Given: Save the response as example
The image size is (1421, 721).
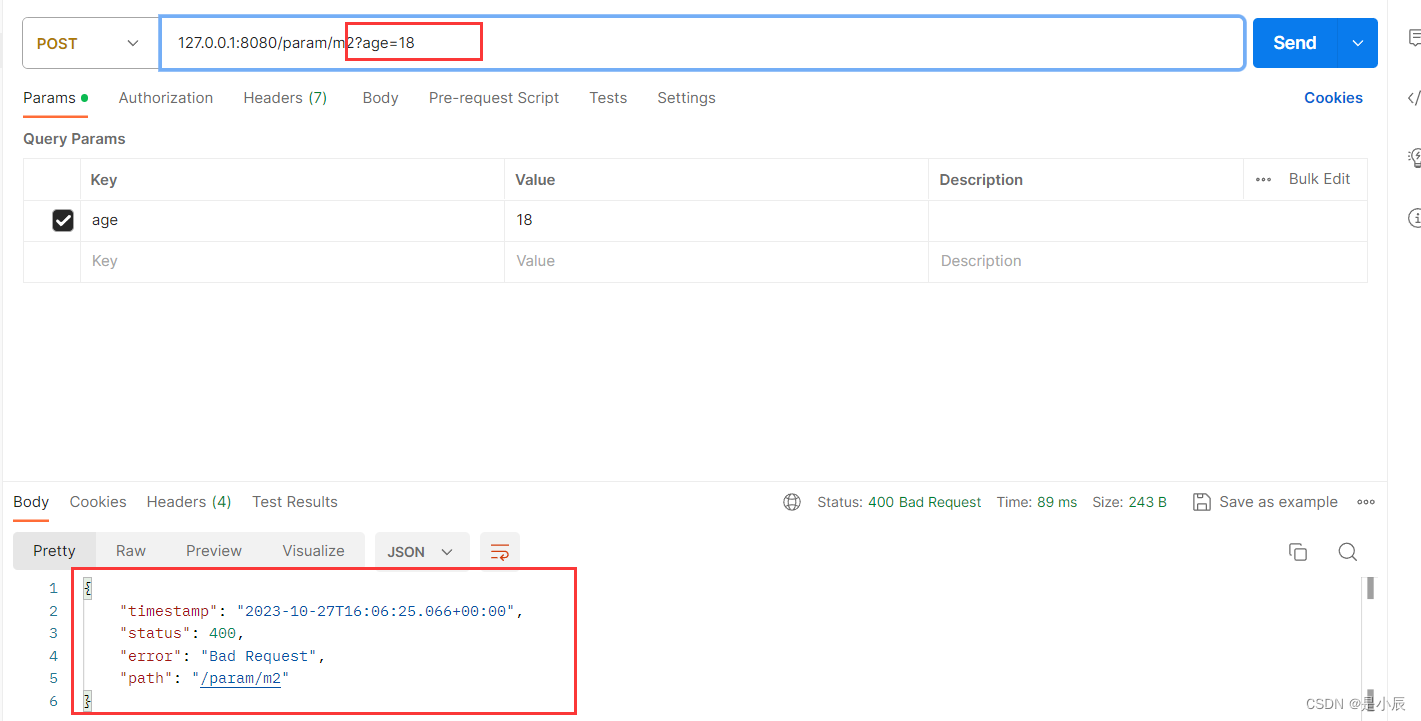Looking at the screenshot, I should click(x=1265, y=502).
